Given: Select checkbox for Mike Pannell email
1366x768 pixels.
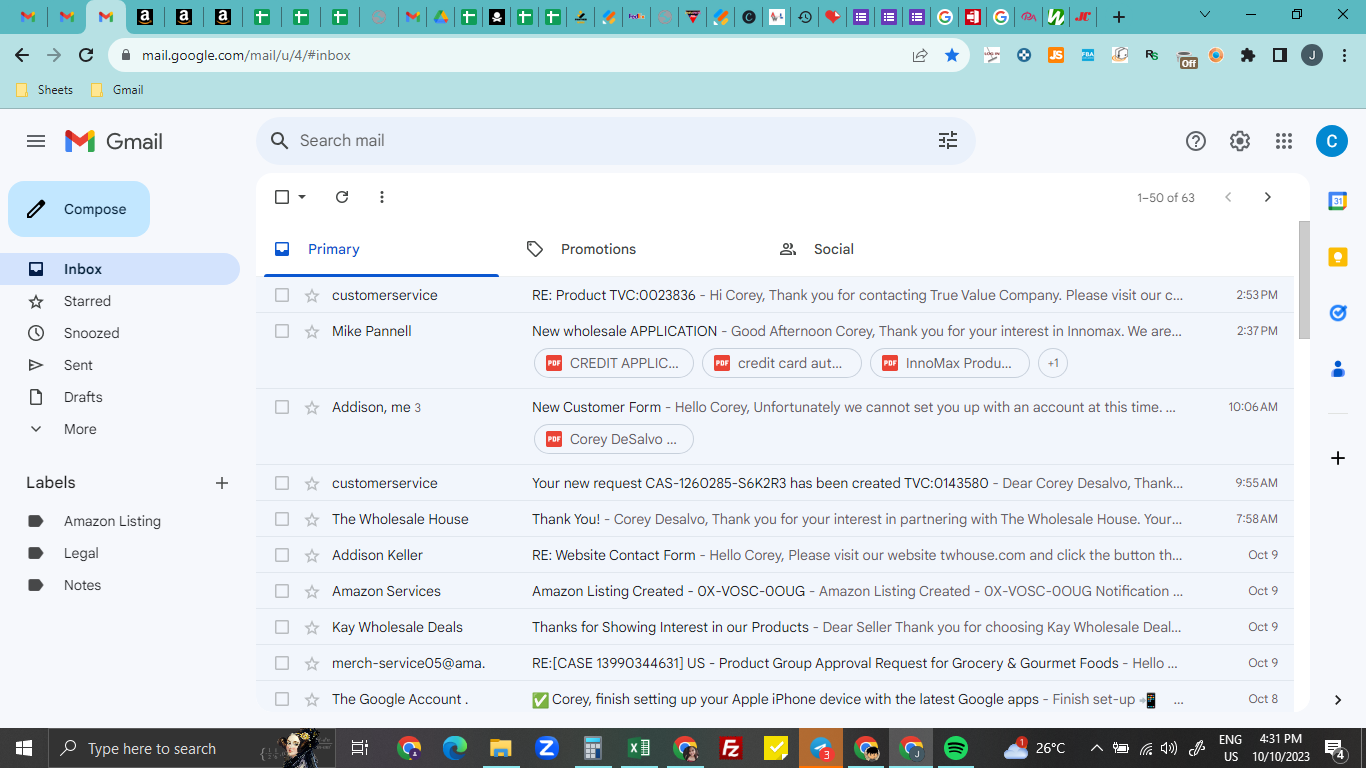Looking at the screenshot, I should pyautogui.click(x=282, y=331).
